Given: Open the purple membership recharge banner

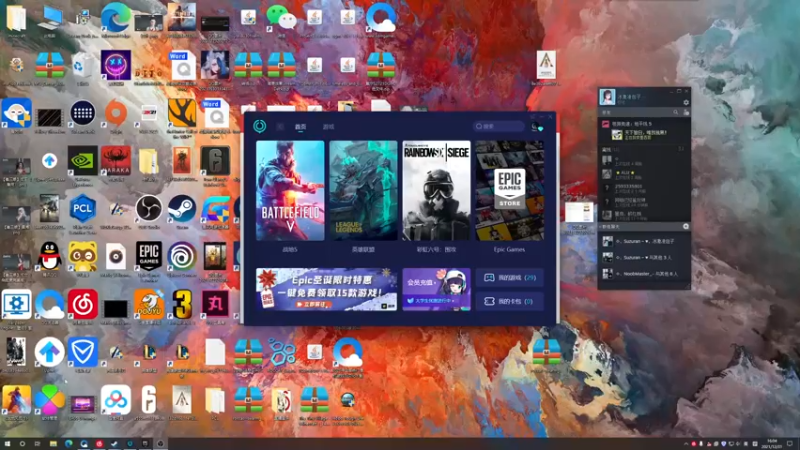Looking at the screenshot, I should pos(437,289).
